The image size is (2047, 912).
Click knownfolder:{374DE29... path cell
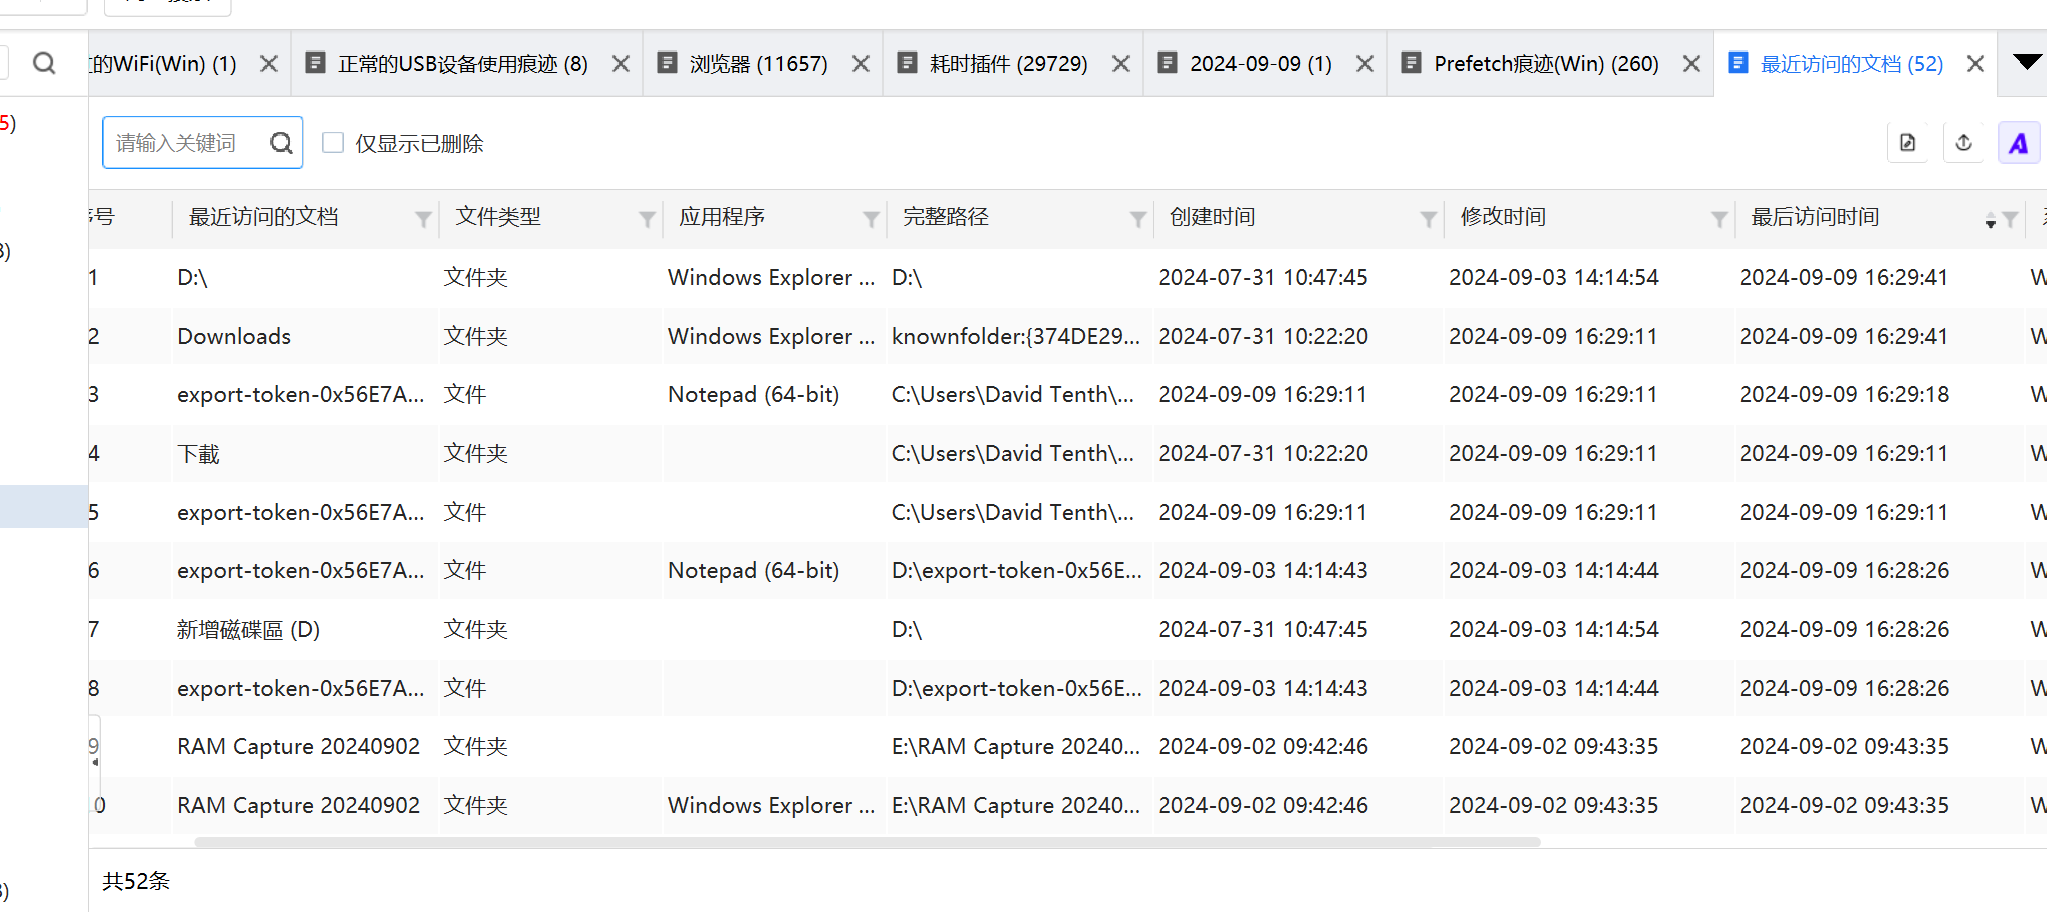pyautogui.click(x=1016, y=336)
